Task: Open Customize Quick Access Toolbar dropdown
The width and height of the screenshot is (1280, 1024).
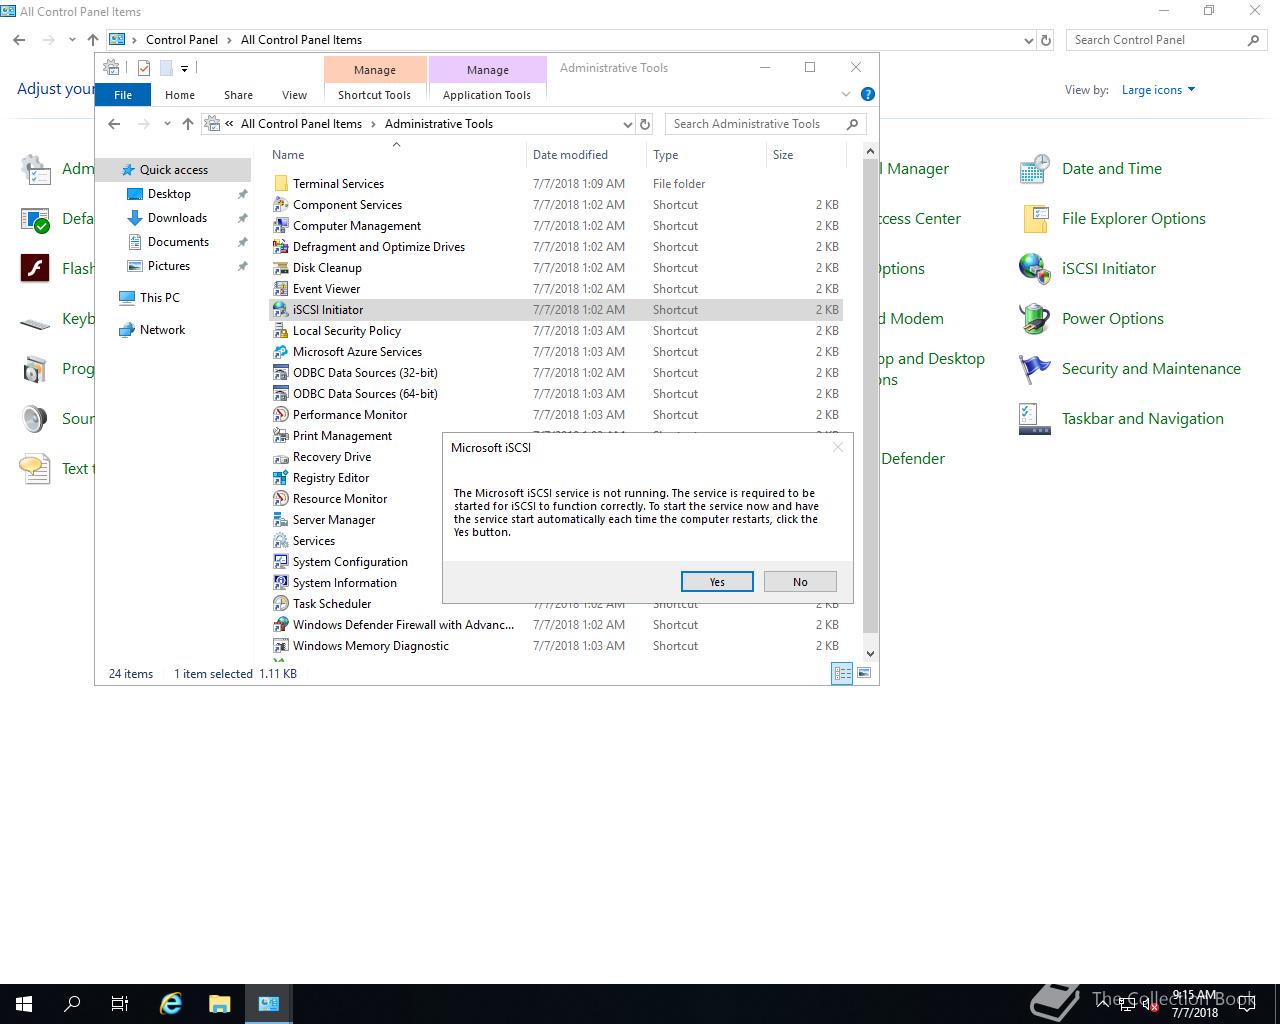Action: pos(185,69)
